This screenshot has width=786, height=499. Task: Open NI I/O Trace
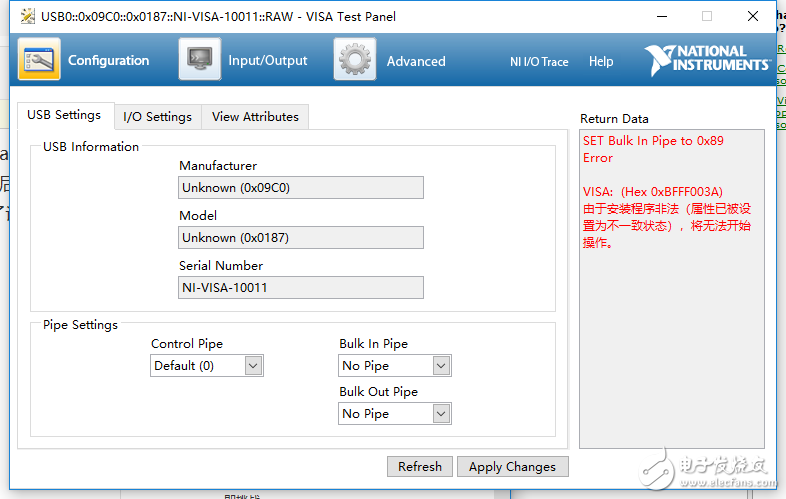click(539, 62)
